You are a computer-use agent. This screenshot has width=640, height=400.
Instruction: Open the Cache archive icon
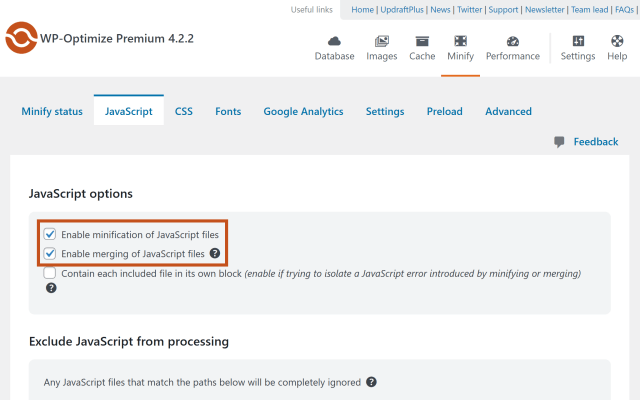pyautogui.click(x=422, y=41)
